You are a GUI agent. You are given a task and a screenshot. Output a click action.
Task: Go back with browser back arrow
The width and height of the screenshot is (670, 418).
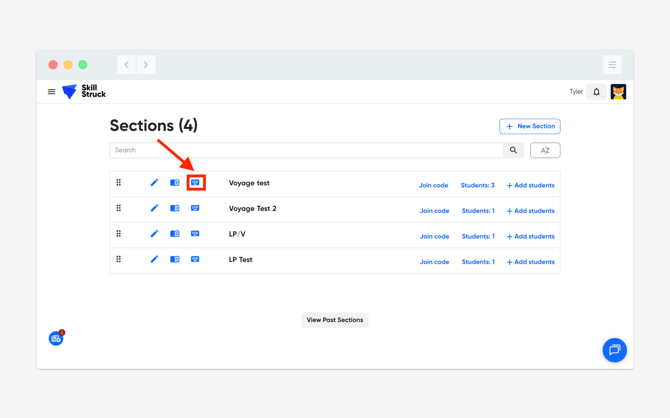127,65
